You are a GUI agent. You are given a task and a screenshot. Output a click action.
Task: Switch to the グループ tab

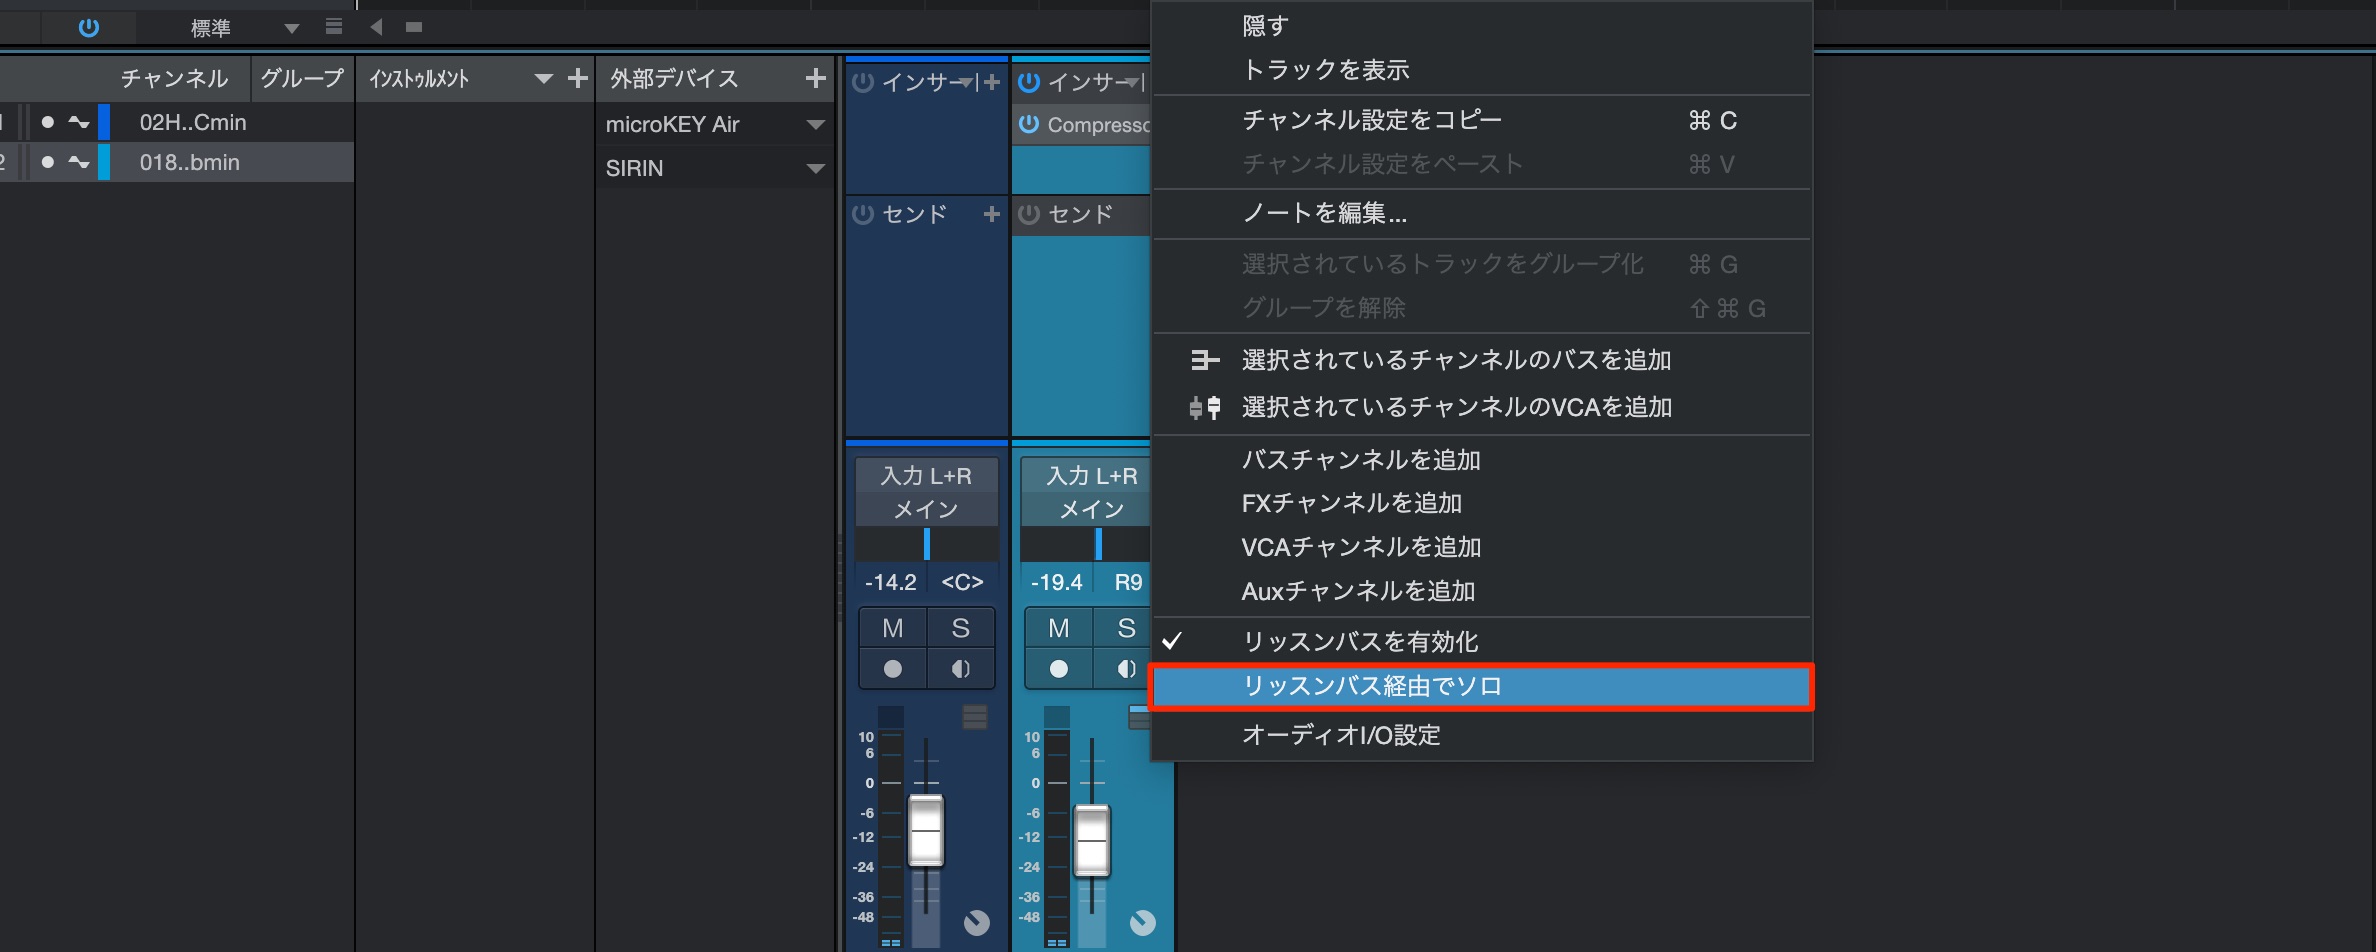(302, 78)
